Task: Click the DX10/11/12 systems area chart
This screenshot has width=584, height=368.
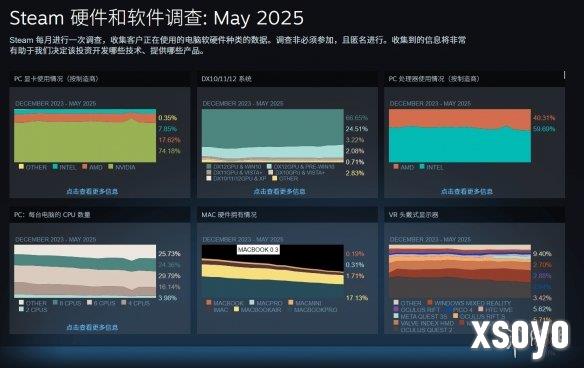Action: point(273,136)
